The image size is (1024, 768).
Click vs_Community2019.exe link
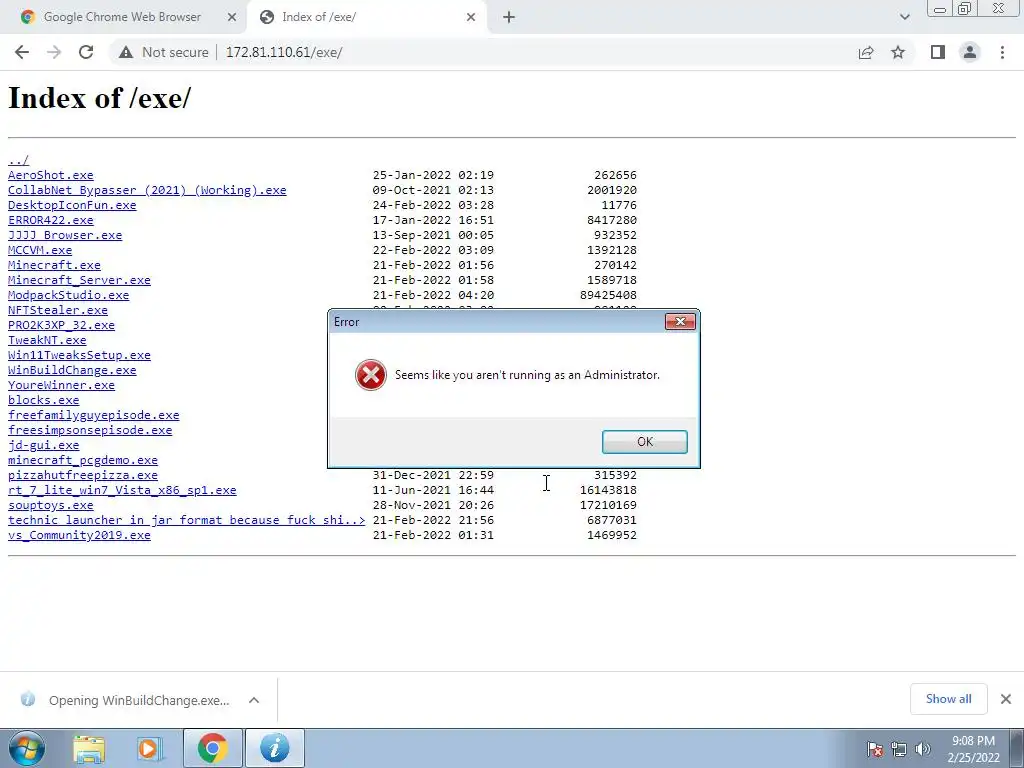79,536
